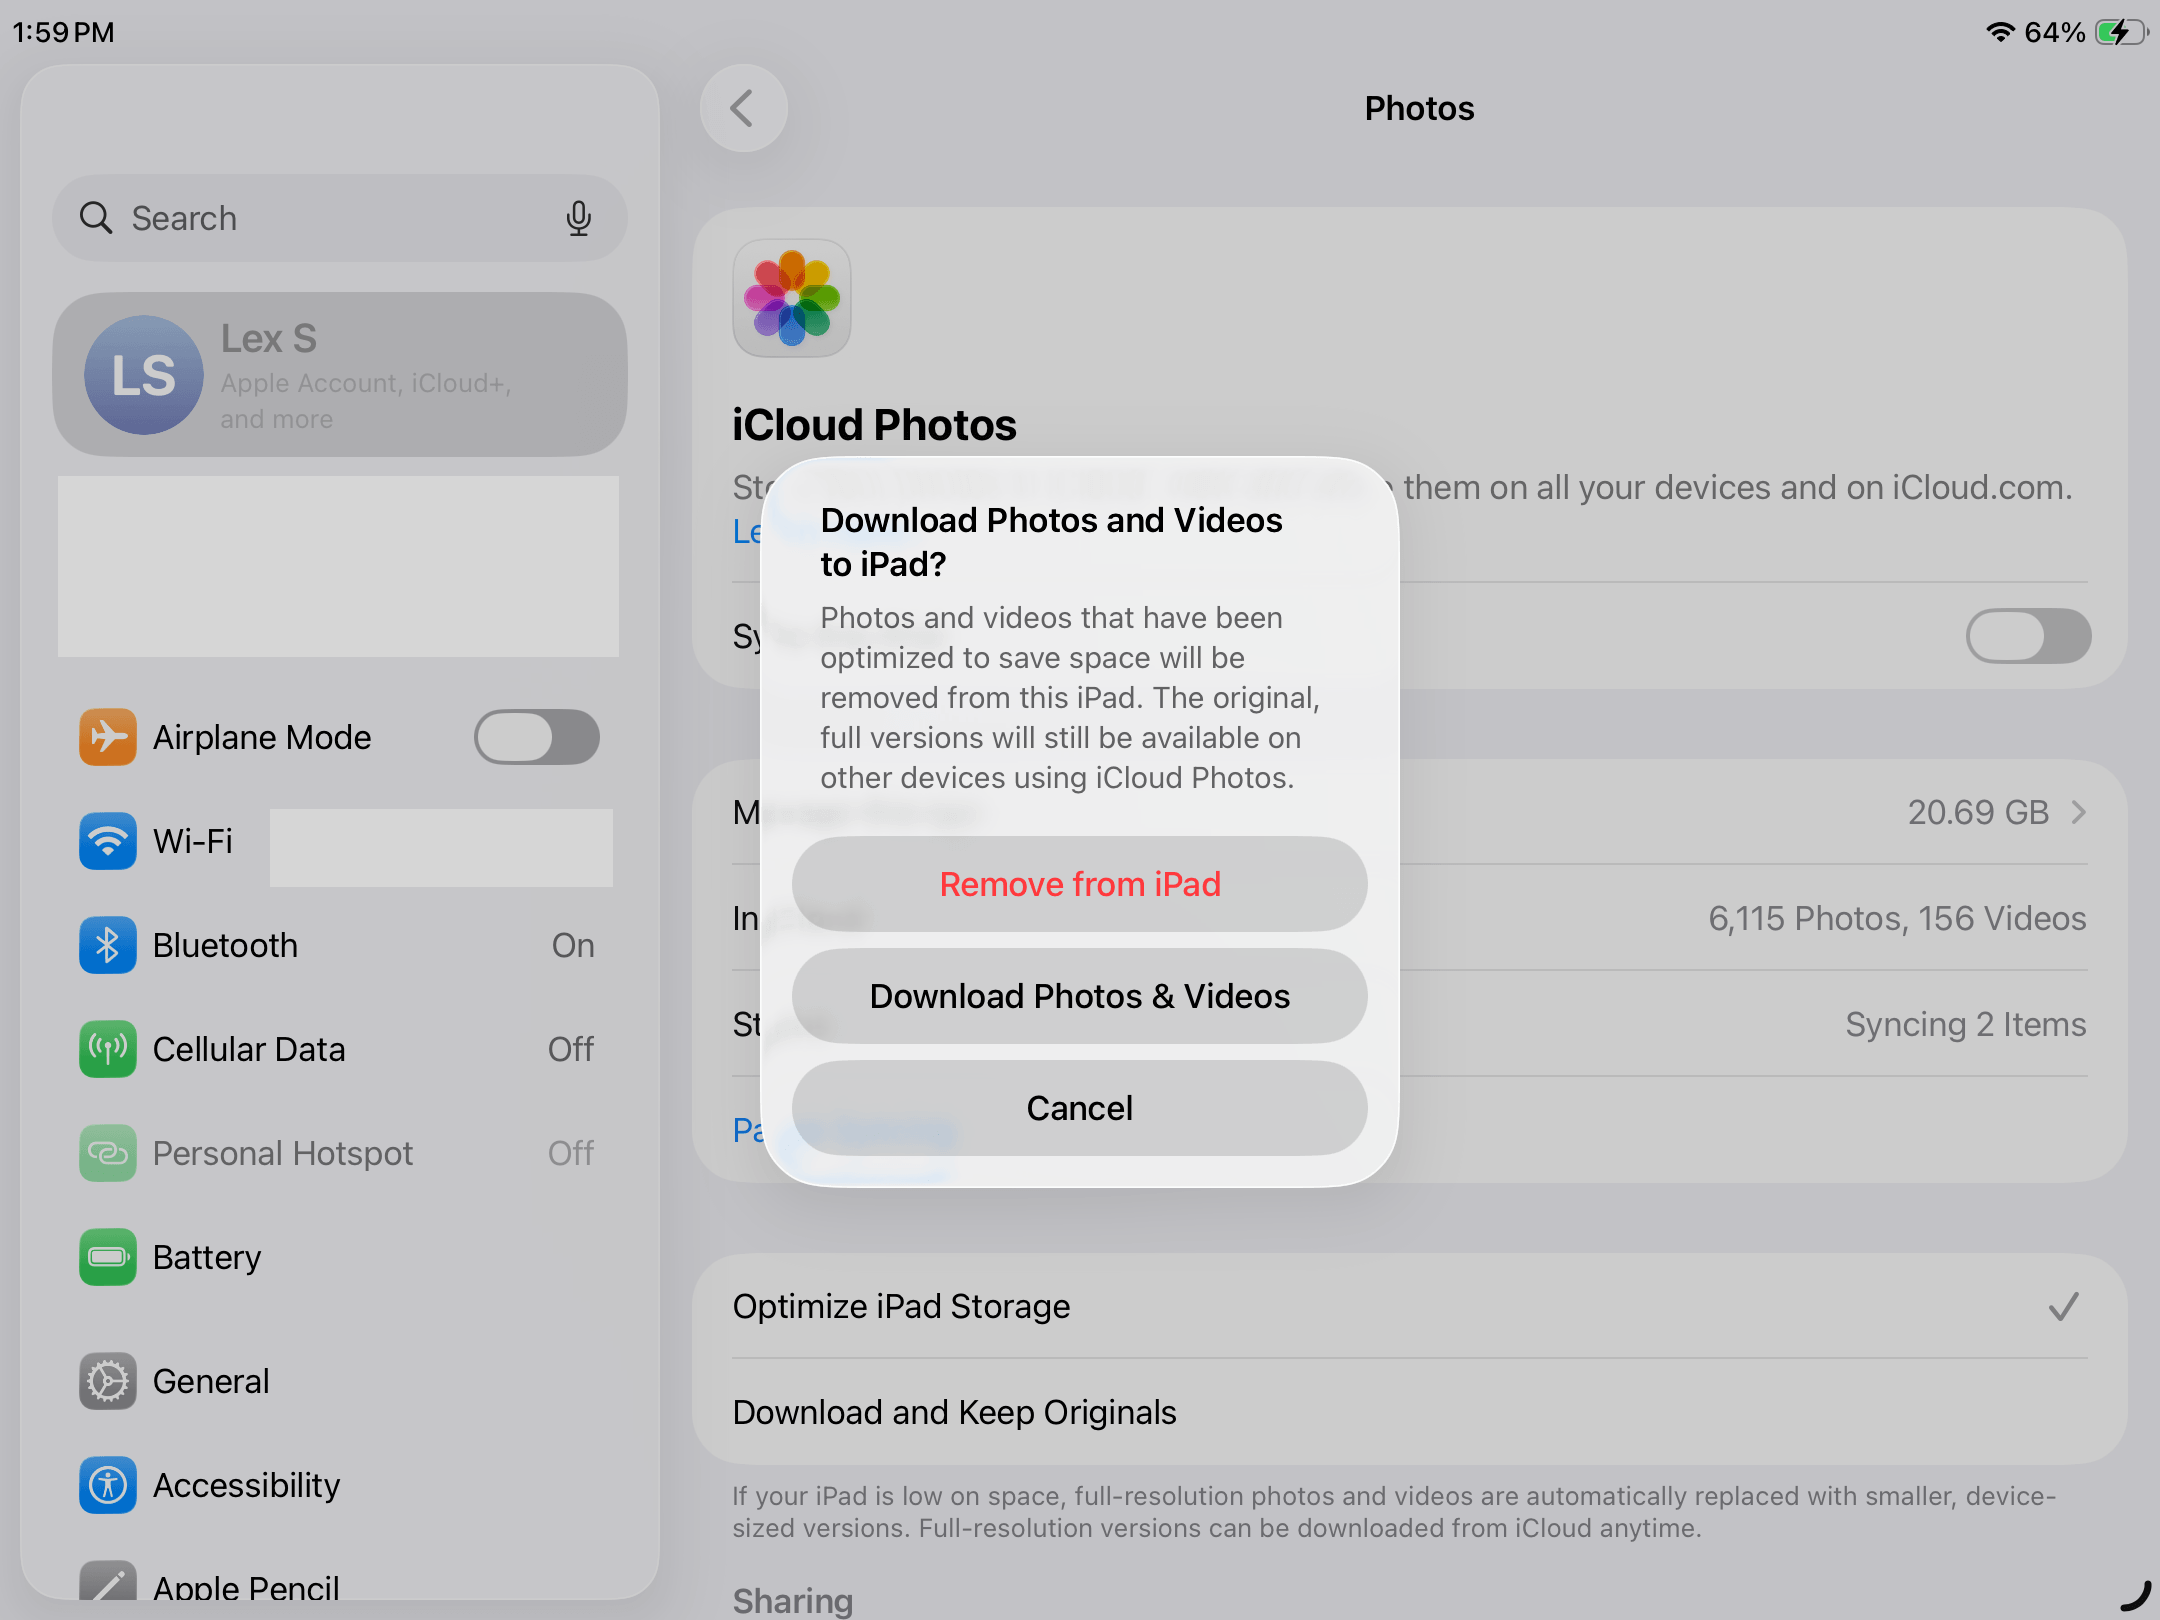Open Apple Pencil settings icon
Image resolution: width=2160 pixels, height=1620 pixels.
[x=108, y=1582]
